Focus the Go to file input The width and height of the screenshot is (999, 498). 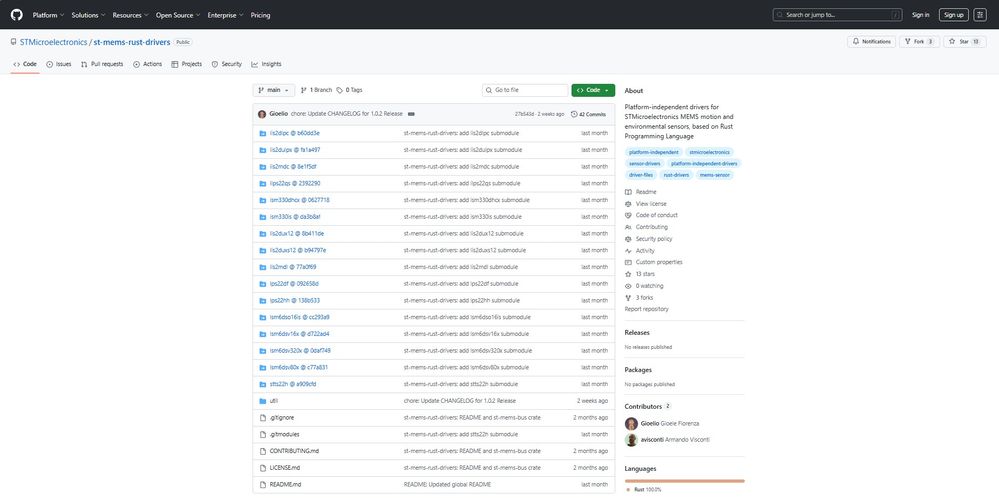[525, 90]
